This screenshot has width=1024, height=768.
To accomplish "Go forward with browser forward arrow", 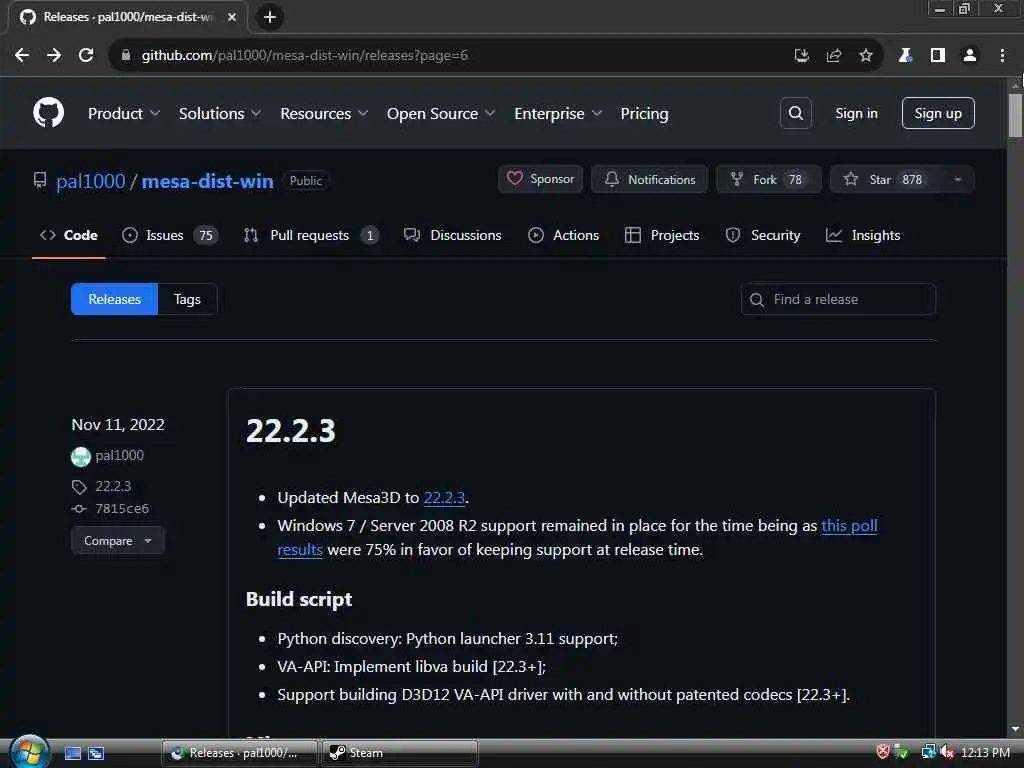I will point(54,56).
